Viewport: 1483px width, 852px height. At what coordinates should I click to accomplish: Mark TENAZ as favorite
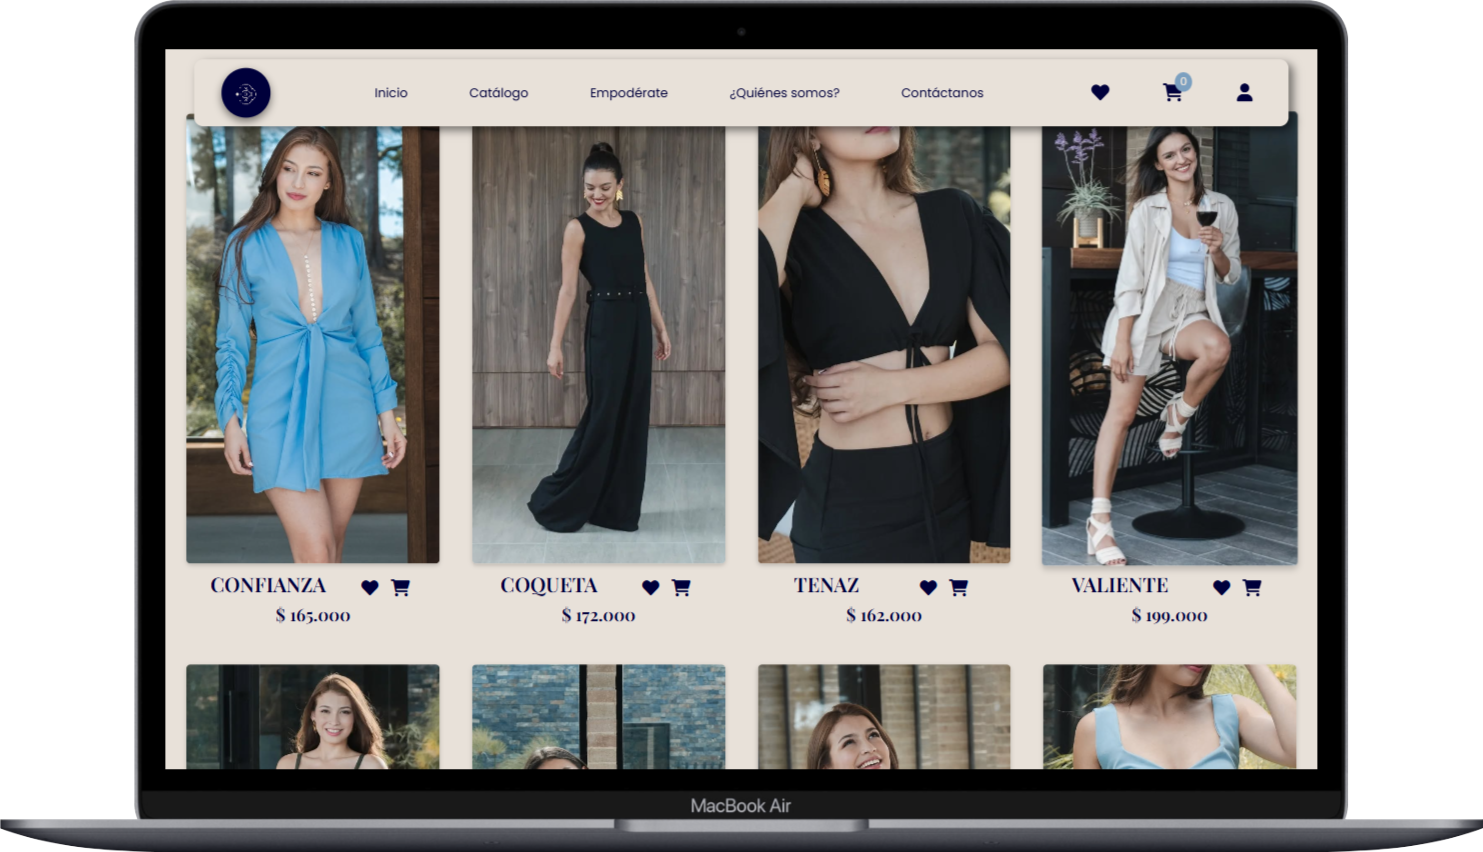point(928,588)
